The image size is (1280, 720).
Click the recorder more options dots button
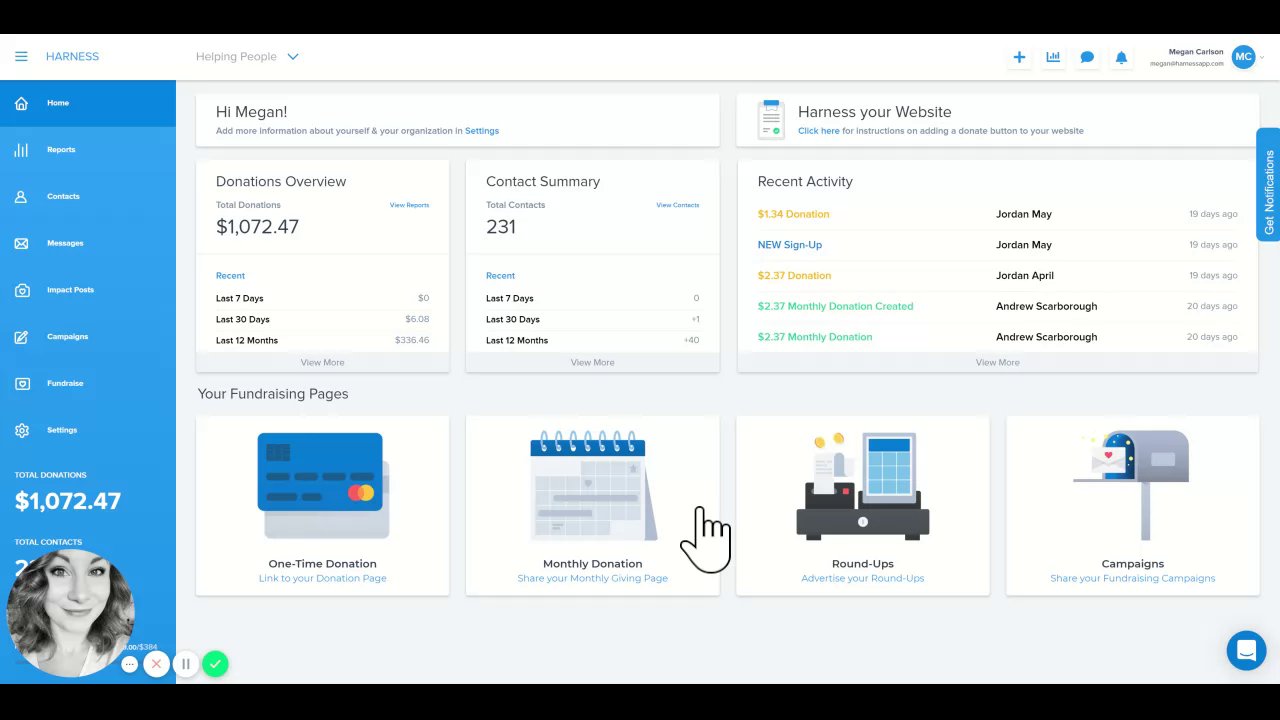click(129, 664)
